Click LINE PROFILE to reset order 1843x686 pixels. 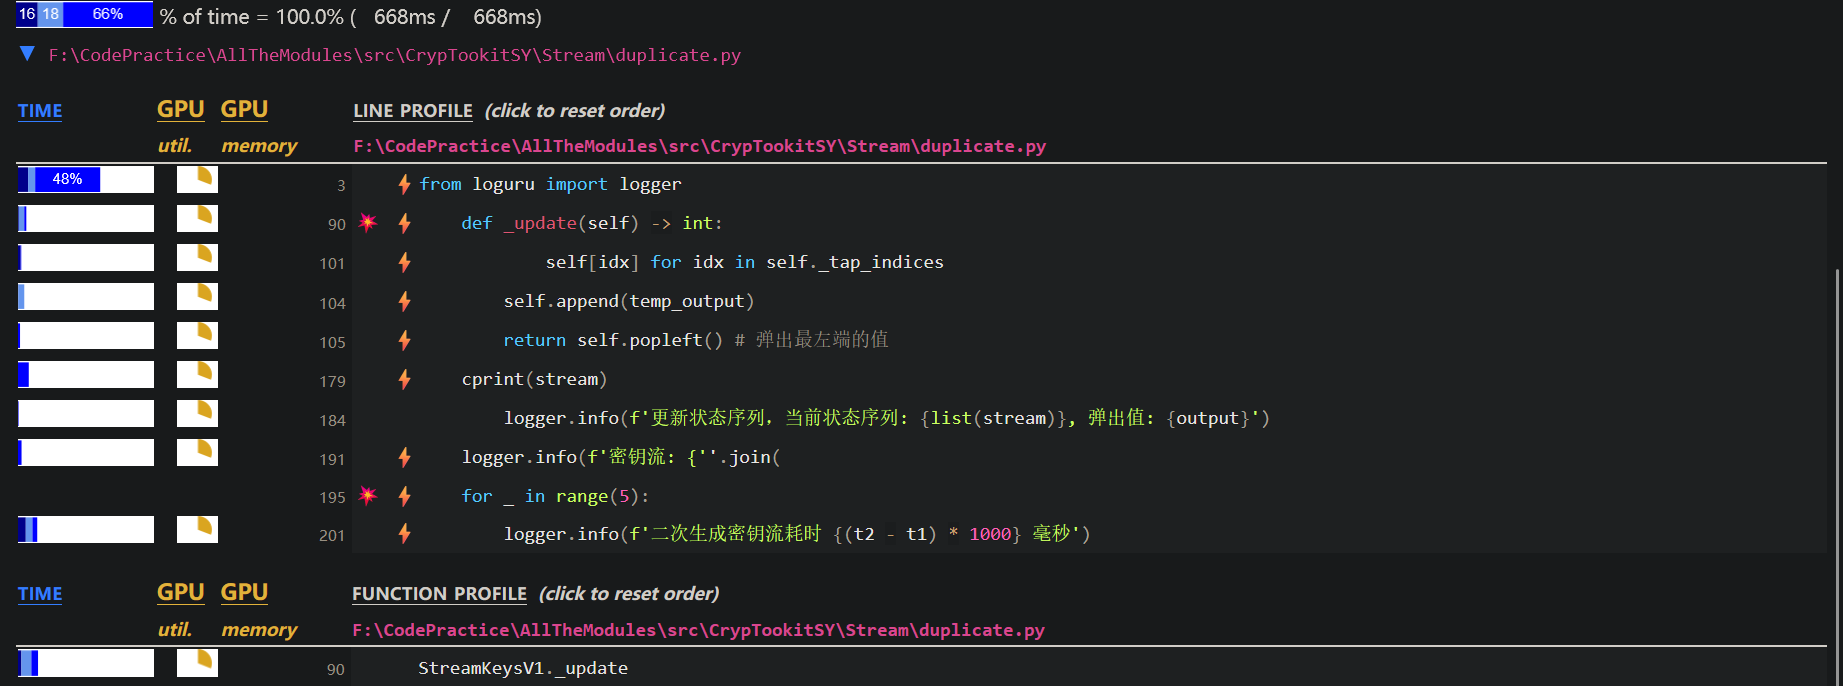click(412, 111)
